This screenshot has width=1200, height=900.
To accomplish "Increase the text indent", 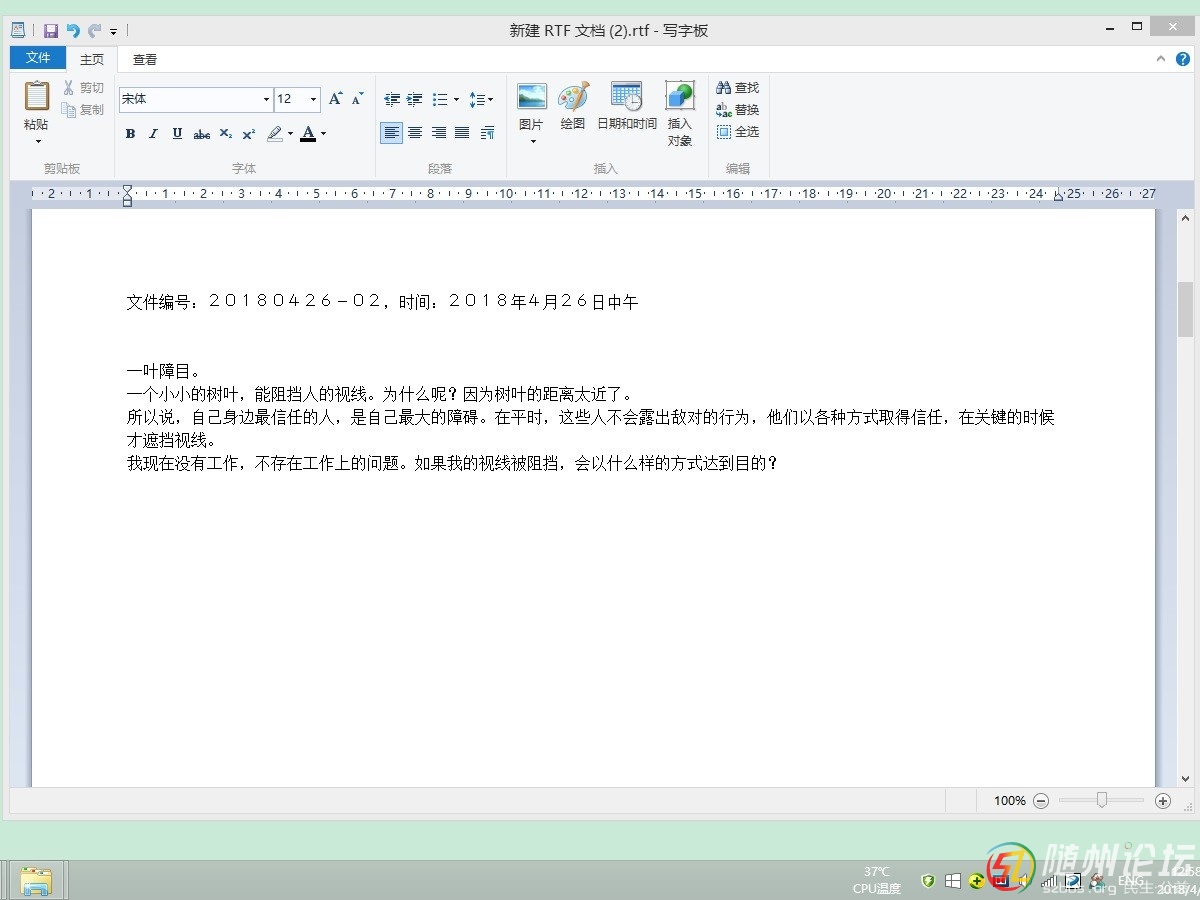I will [x=414, y=100].
